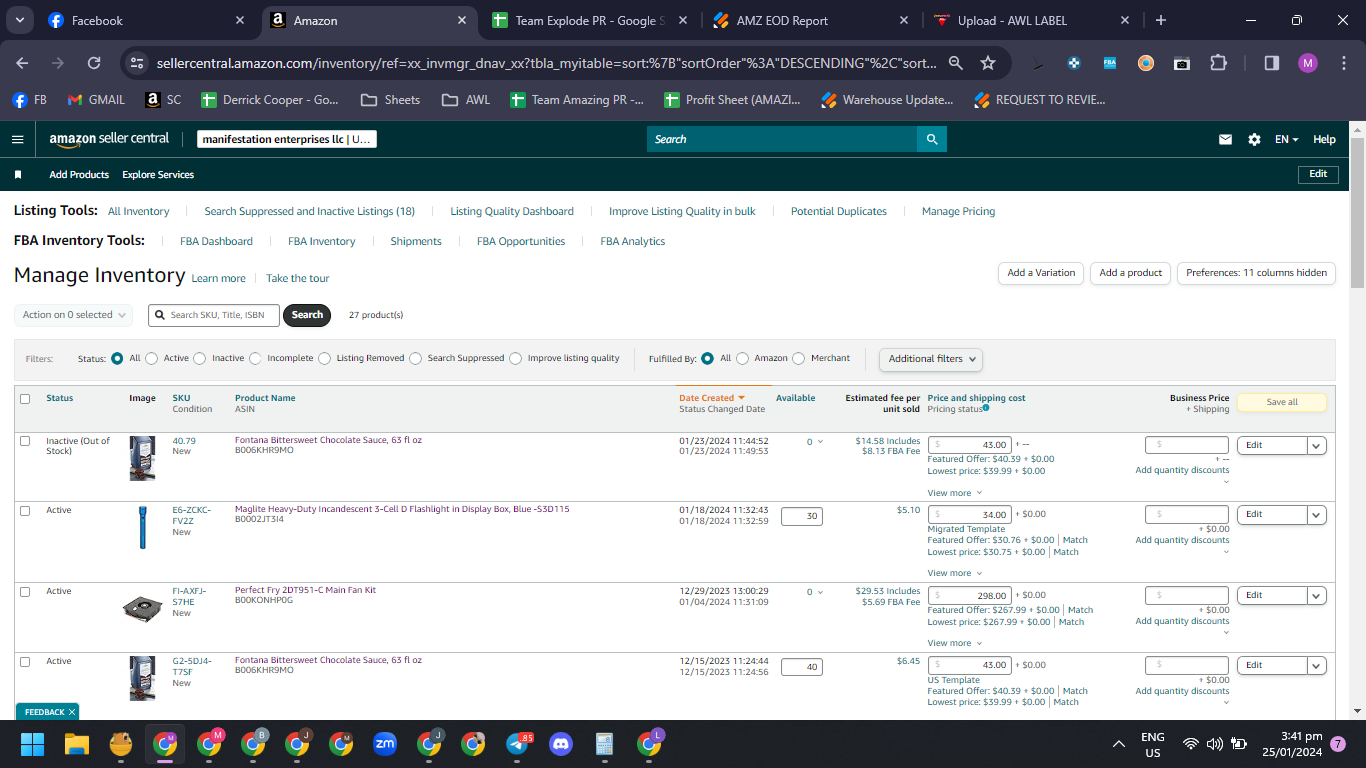This screenshot has width=1366, height=768.
Task: Switch to Upload - AWL LABEL tab
Action: pos(1032,20)
